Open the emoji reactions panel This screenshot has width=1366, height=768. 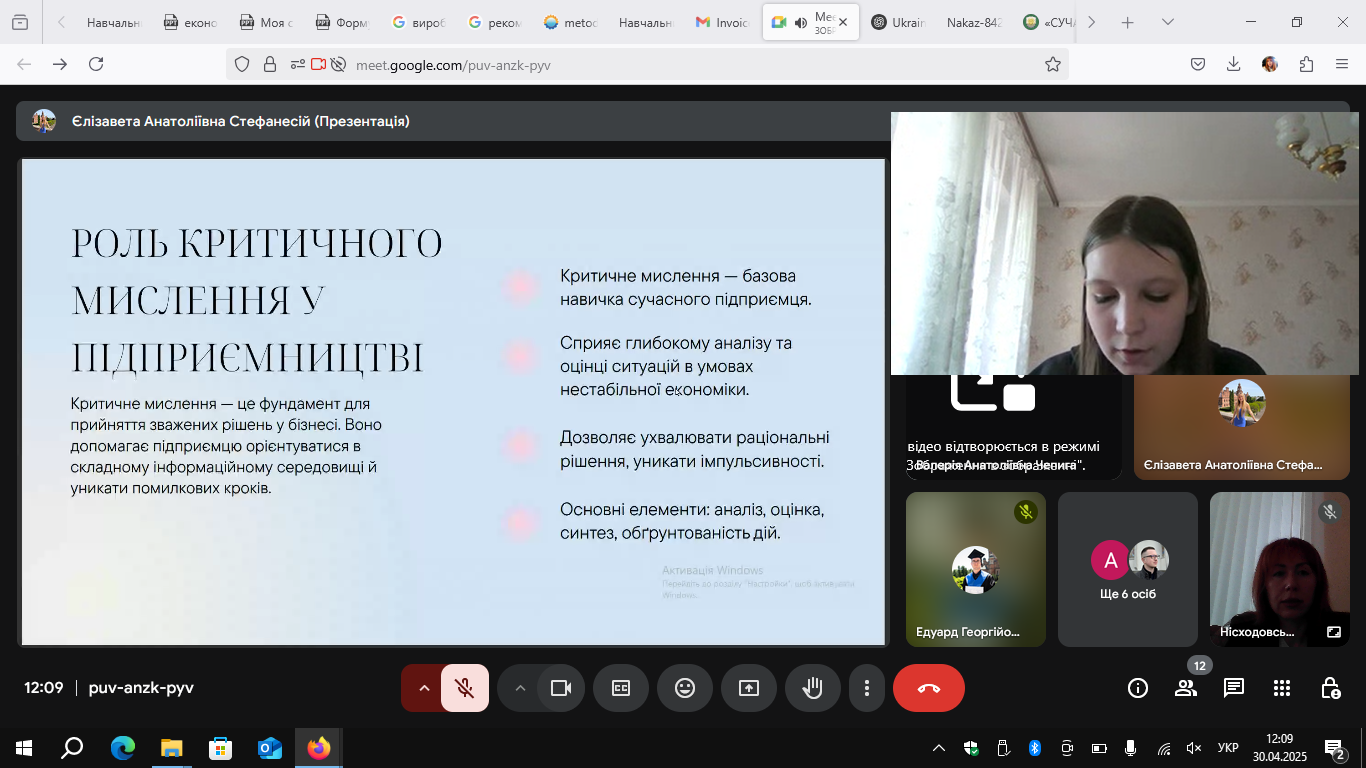tap(684, 688)
